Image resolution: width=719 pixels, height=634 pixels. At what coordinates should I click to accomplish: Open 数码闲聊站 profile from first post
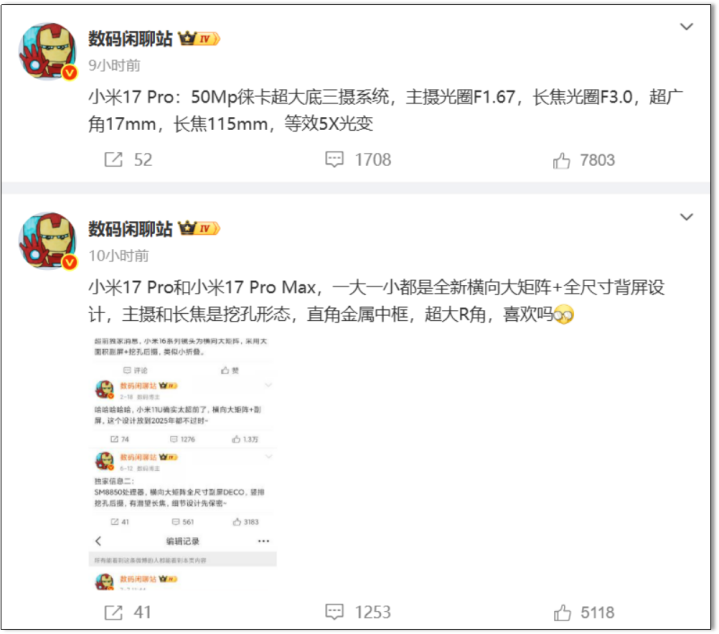[x=130, y=39]
